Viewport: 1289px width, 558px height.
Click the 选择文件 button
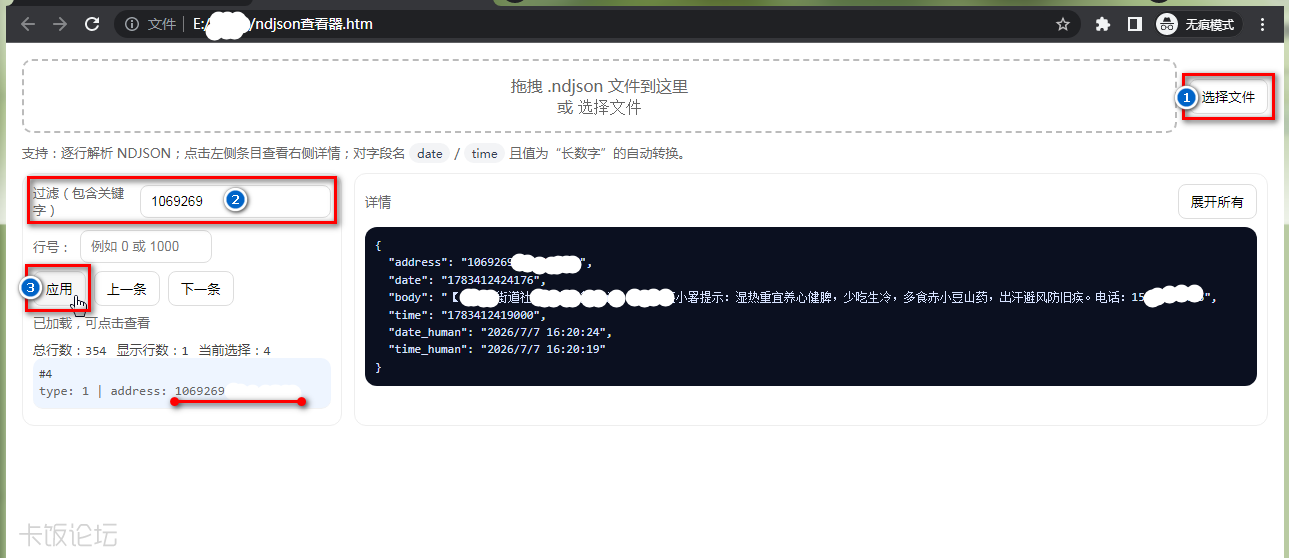coord(1228,97)
